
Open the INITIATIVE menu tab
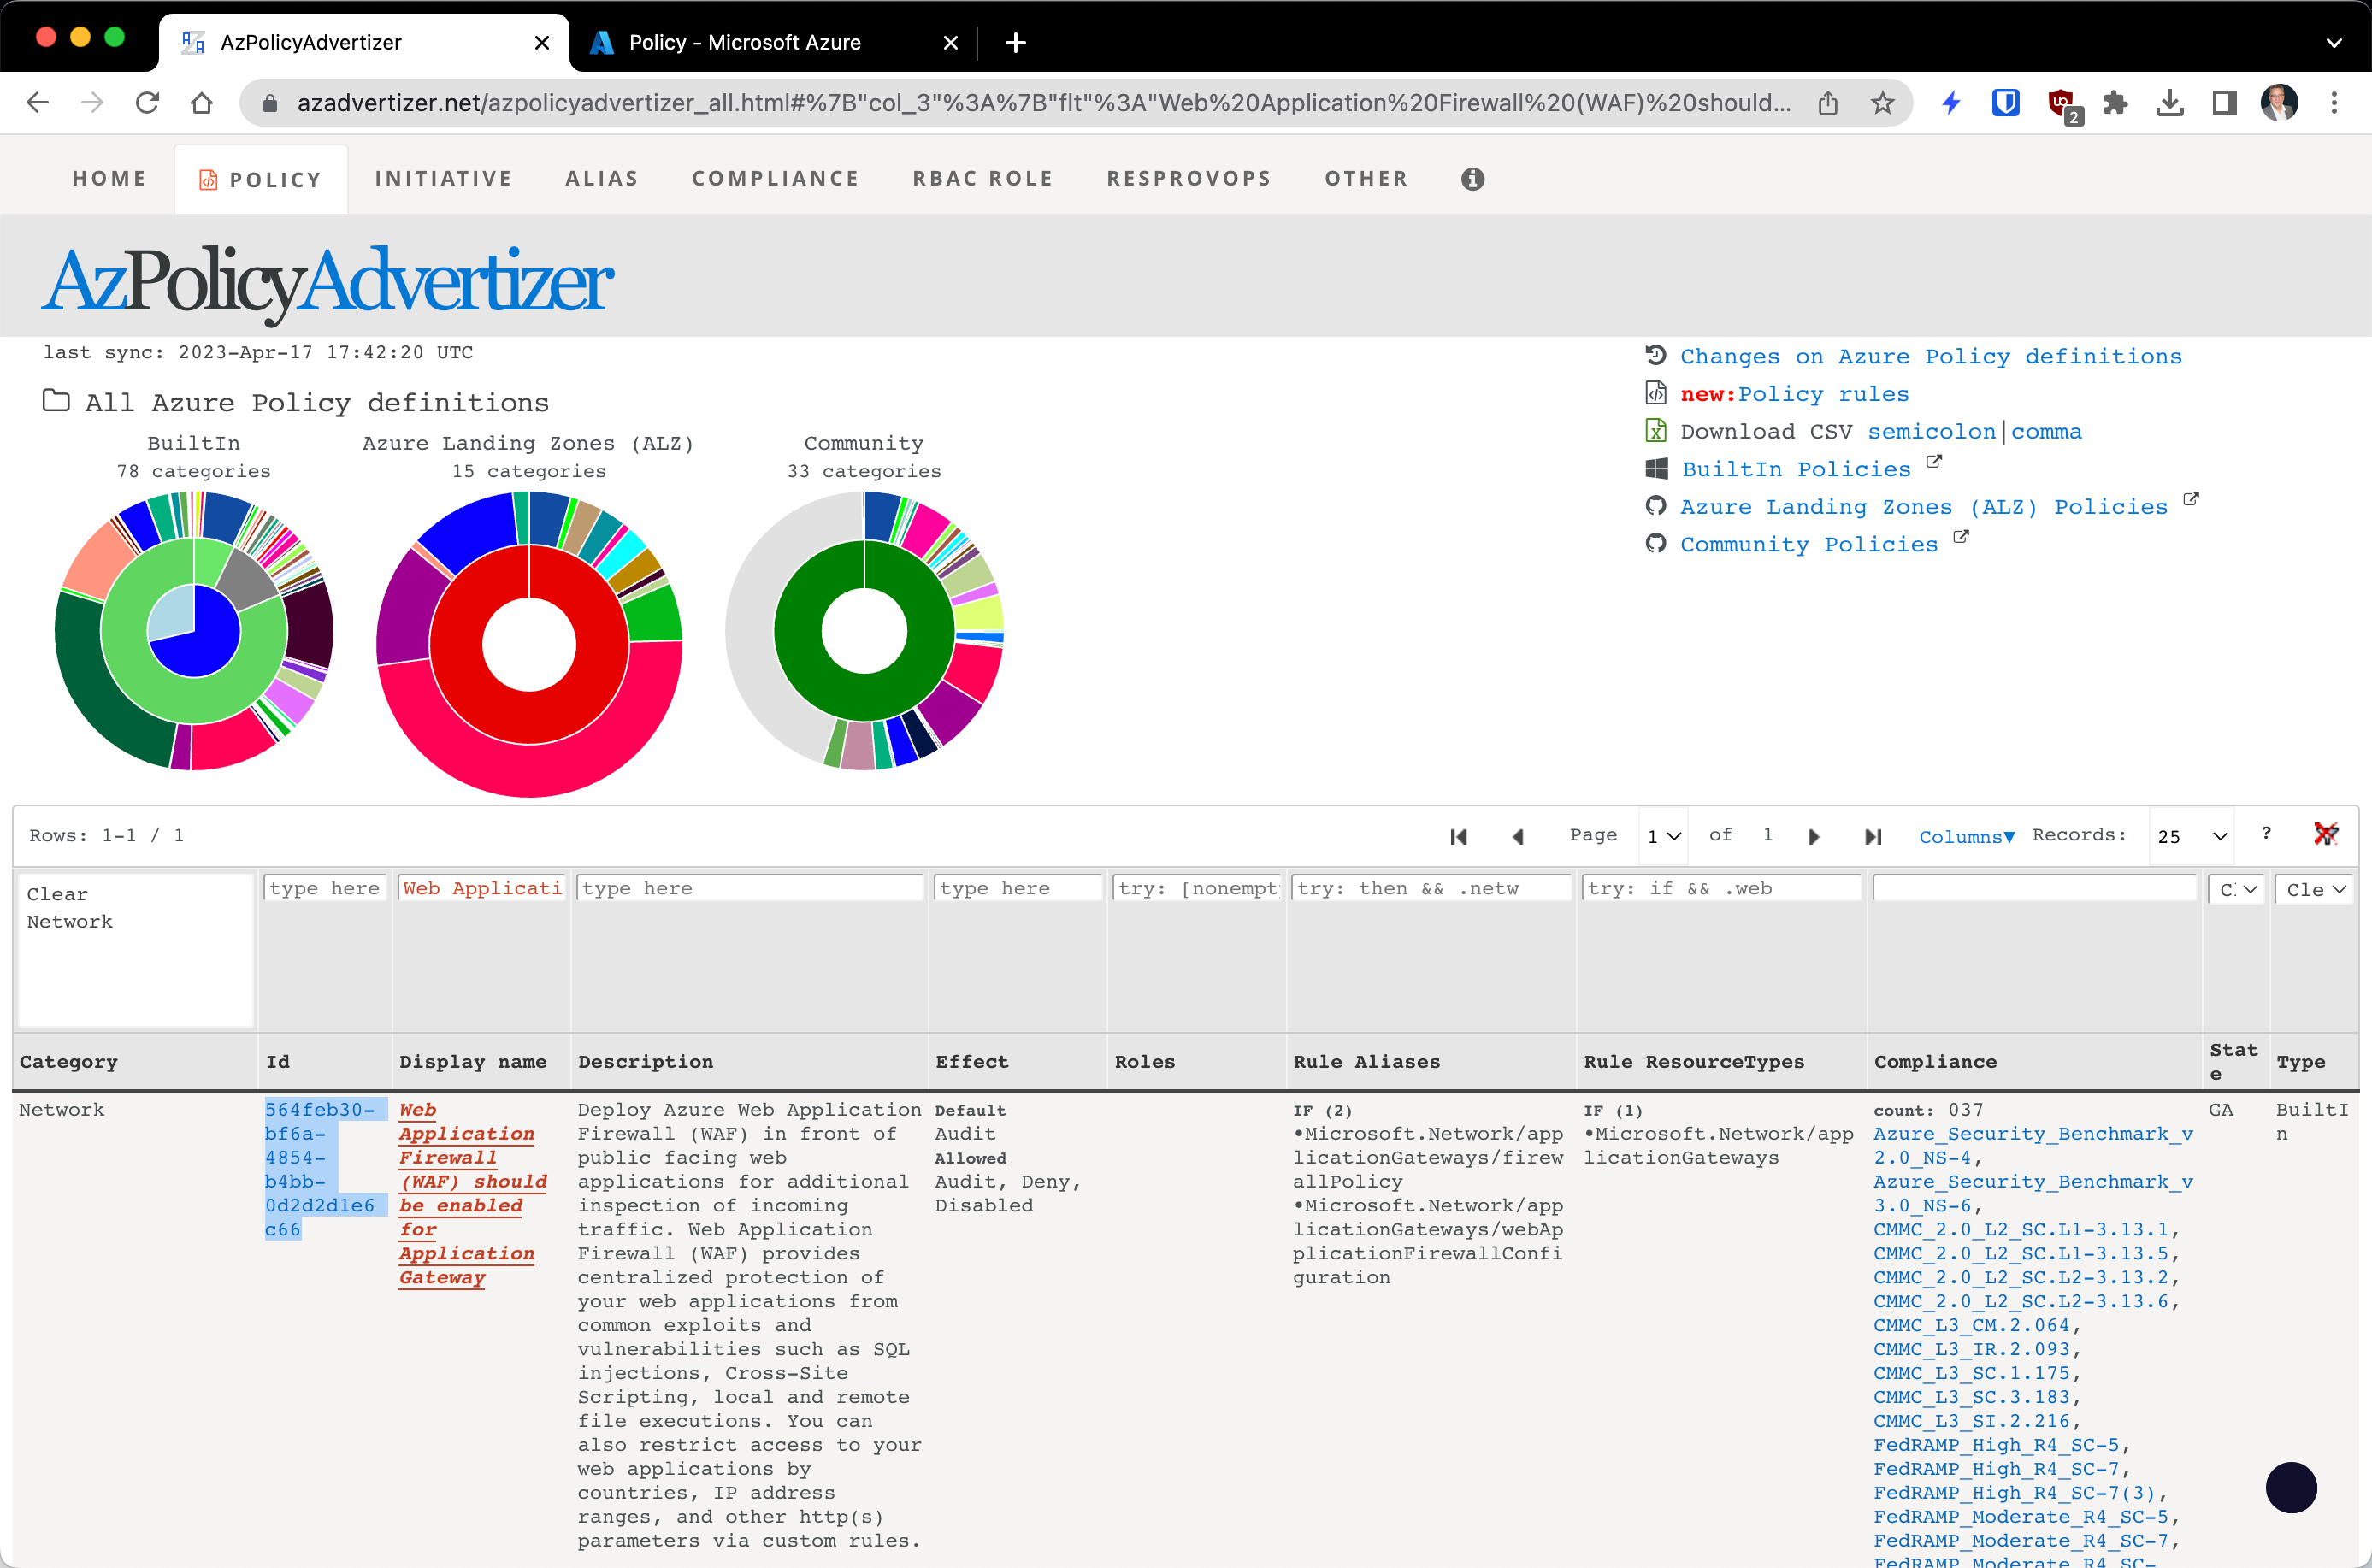pyautogui.click(x=443, y=179)
